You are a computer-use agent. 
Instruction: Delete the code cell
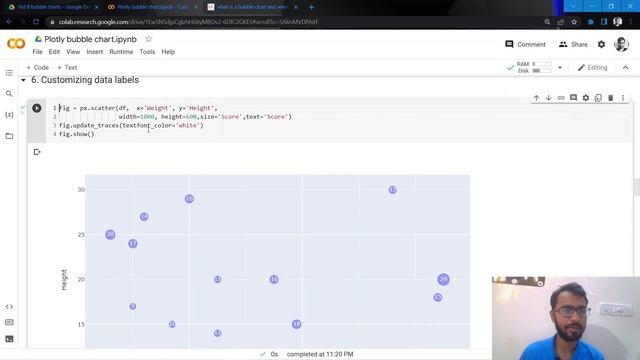[x=611, y=98]
